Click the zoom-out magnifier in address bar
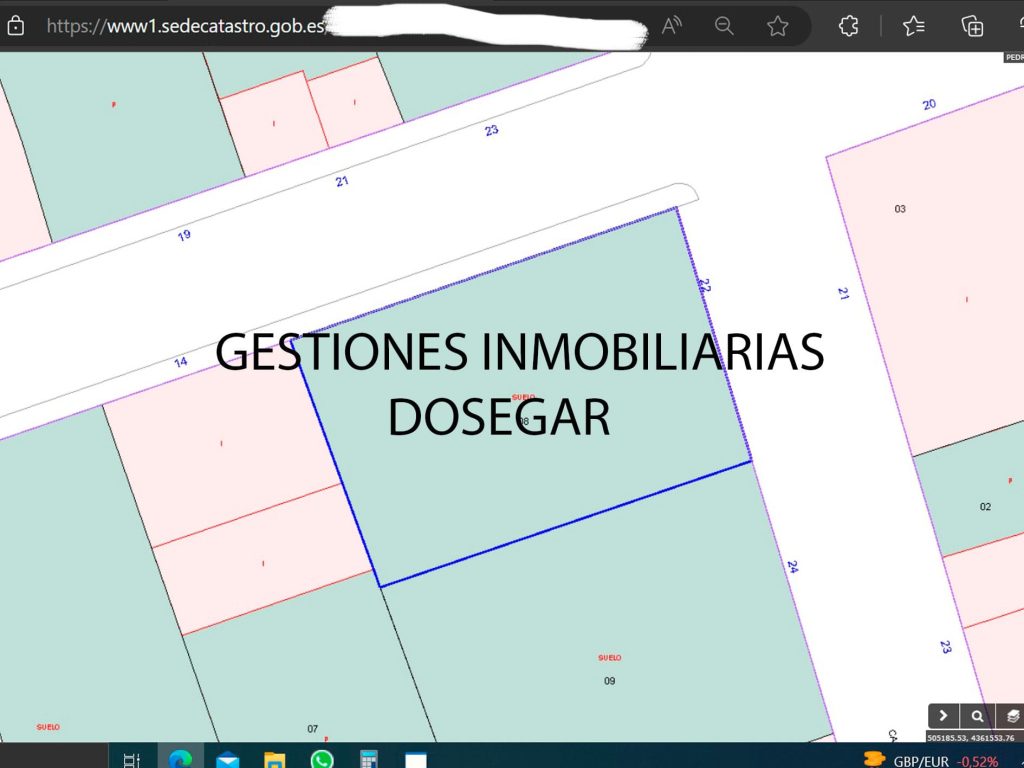The image size is (1024, 768). click(x=724, y=26)
